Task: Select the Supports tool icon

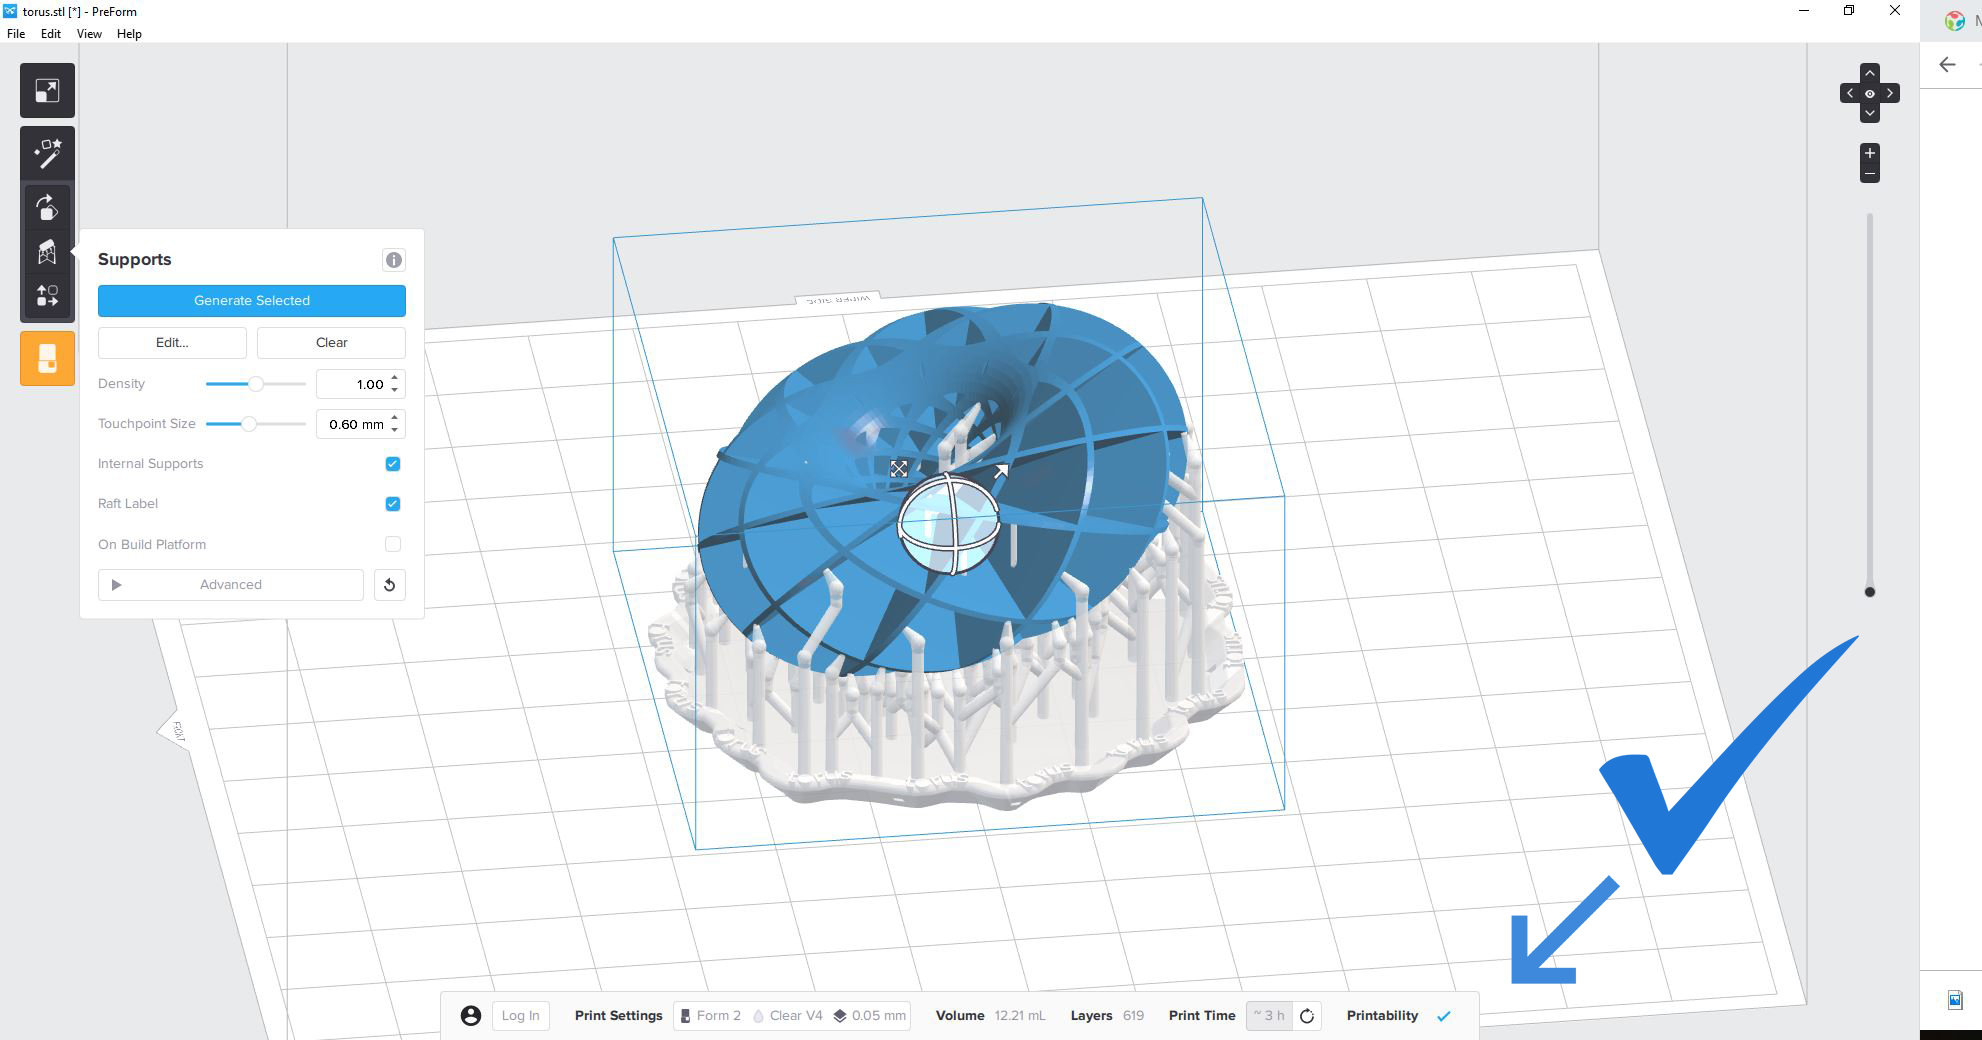Action: click(47, 252)
